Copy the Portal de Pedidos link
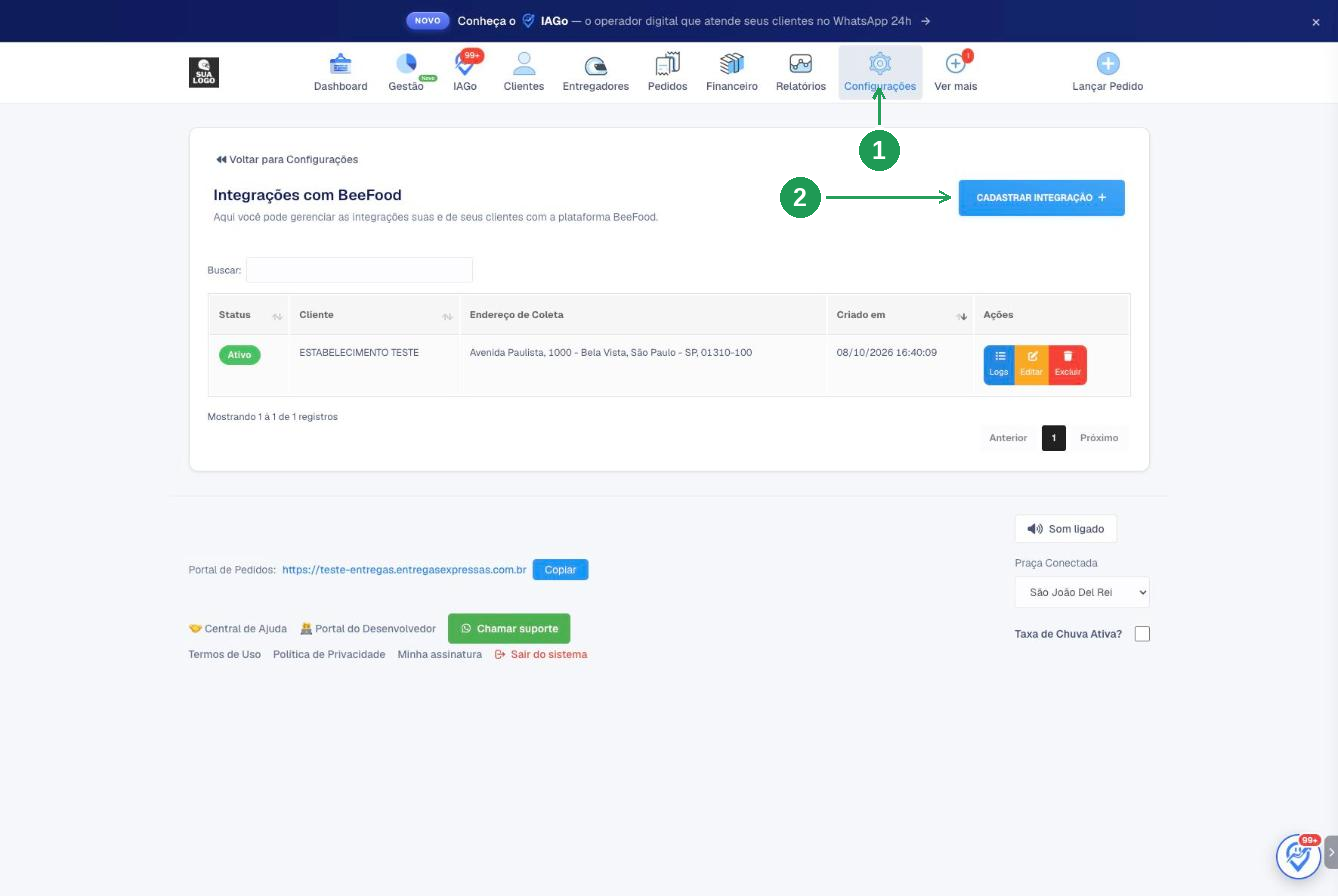 [x=560, y=570]
